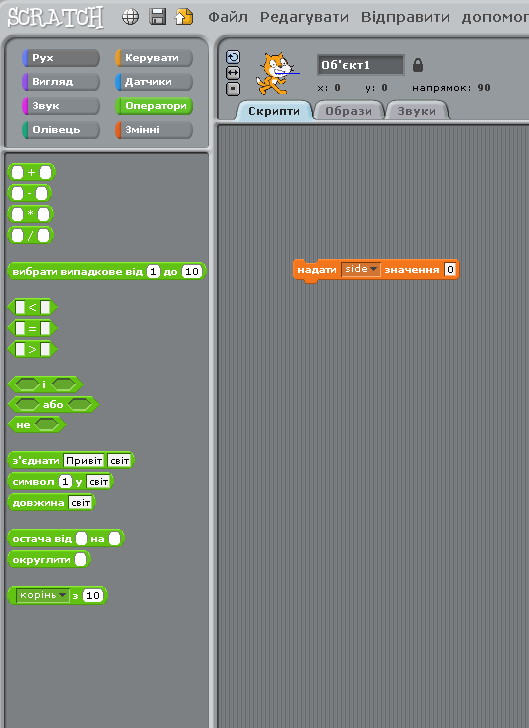The image size is (529, 728).
Task: Click the division (/) operator block
Action: tap(31, 235)
